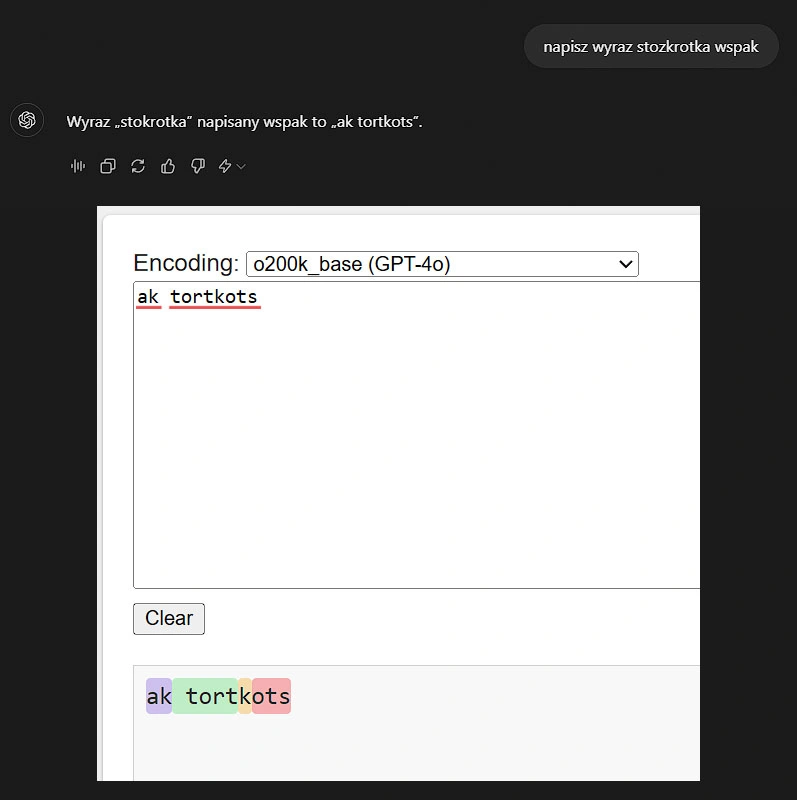The height and width of the screenshot is (800, 797).
Task: Click the "Encoding:" label
Action: click(x=186, y=263)
